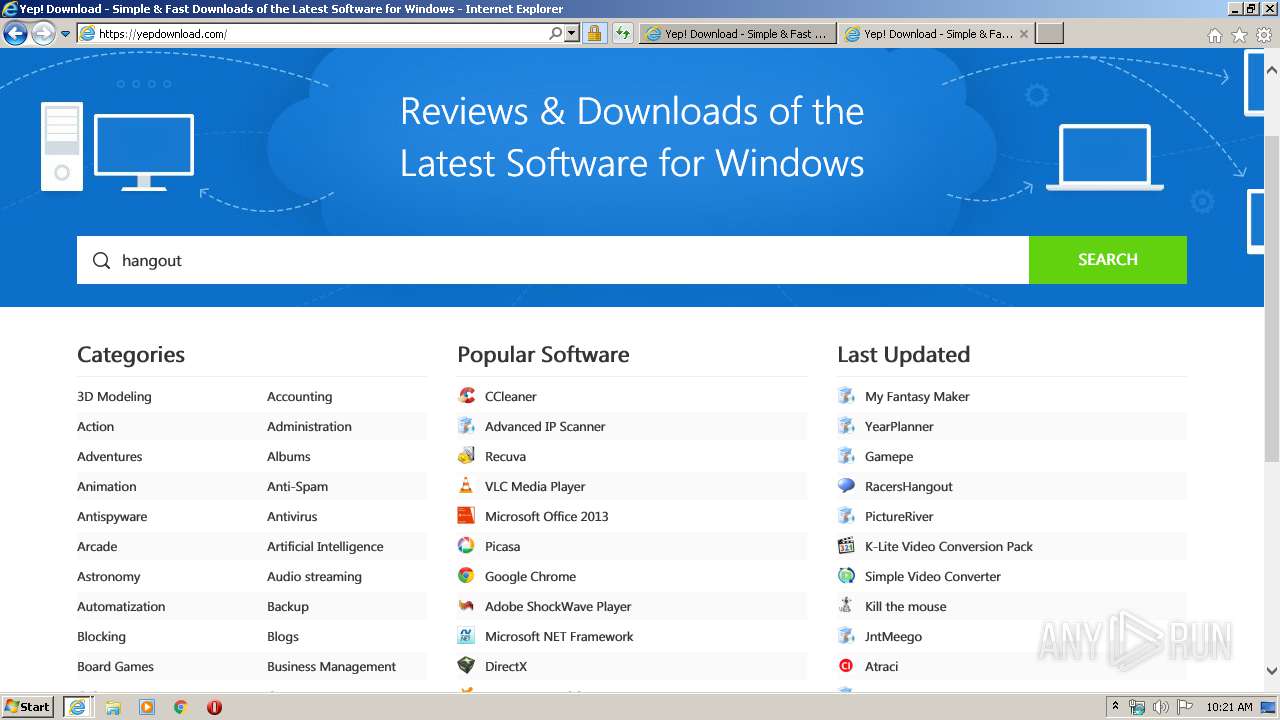Click the magnifier icon in site search box
This screenshot has height=720, width=1280.
click(x=101, y=260)
